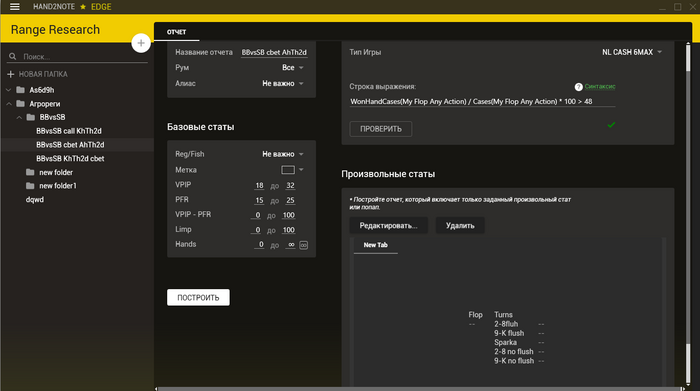Click the 9-K no flush stat
This screenshot has height=391, width=700.
click(x=514, y=361)
